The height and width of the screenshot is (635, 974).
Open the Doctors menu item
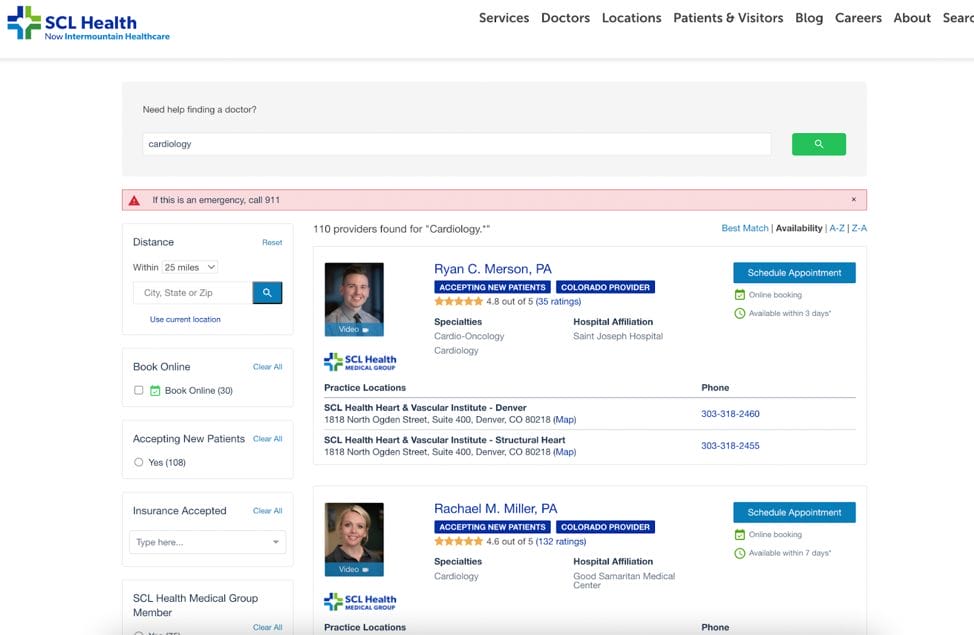tap(565, 18)
